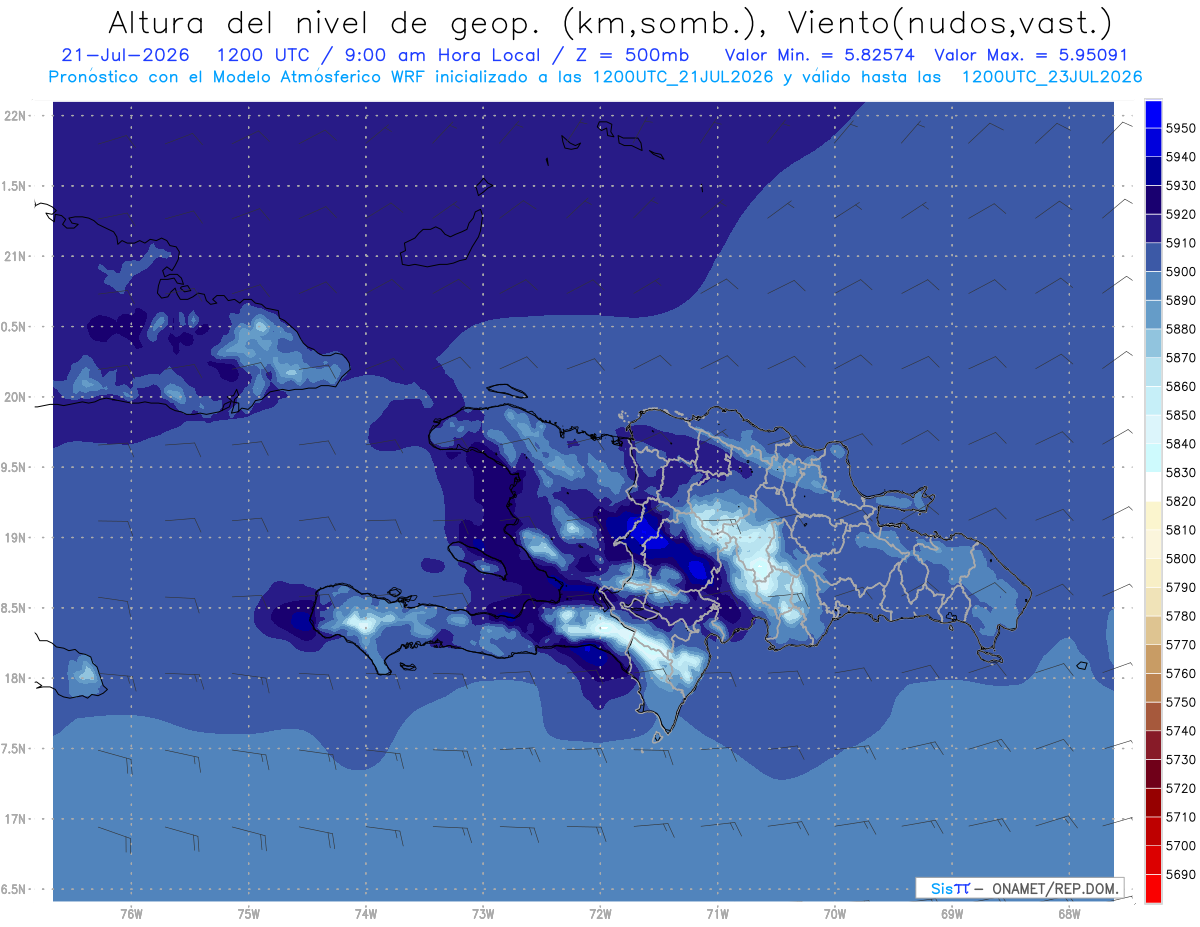Click the 5900 color bar label
This screenshot has height=927, width=1200.
coord(1179,271)
